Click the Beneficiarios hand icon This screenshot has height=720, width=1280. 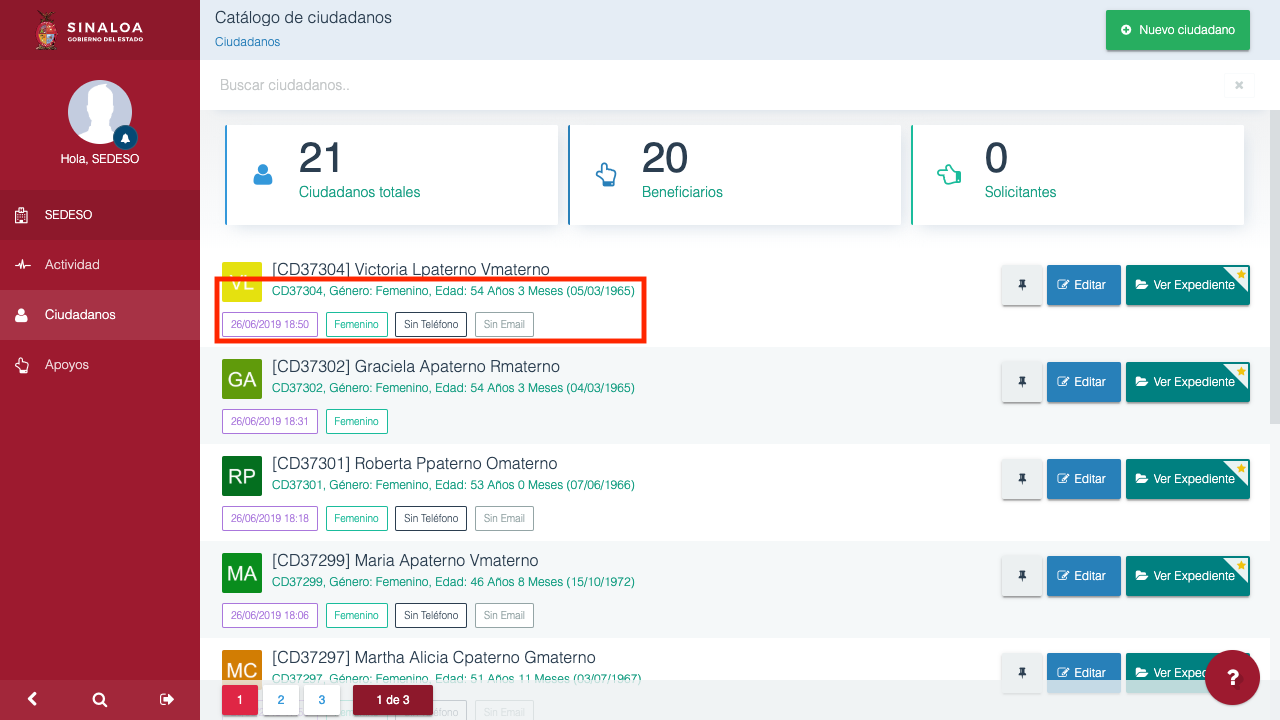tap(606, 175)
